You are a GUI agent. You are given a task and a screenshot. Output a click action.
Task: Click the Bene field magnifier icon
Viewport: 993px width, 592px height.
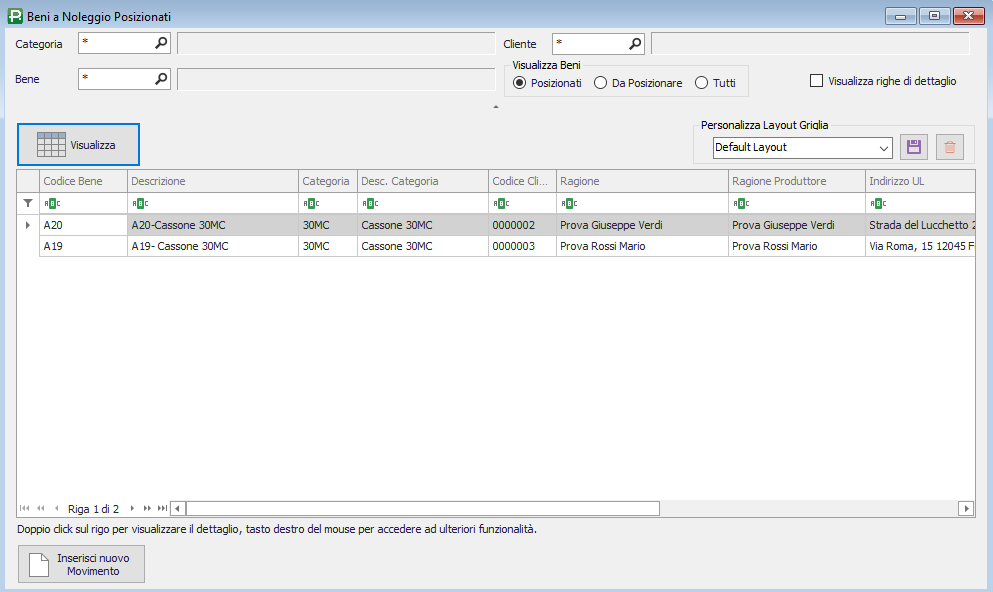click(x=161, y=78)
